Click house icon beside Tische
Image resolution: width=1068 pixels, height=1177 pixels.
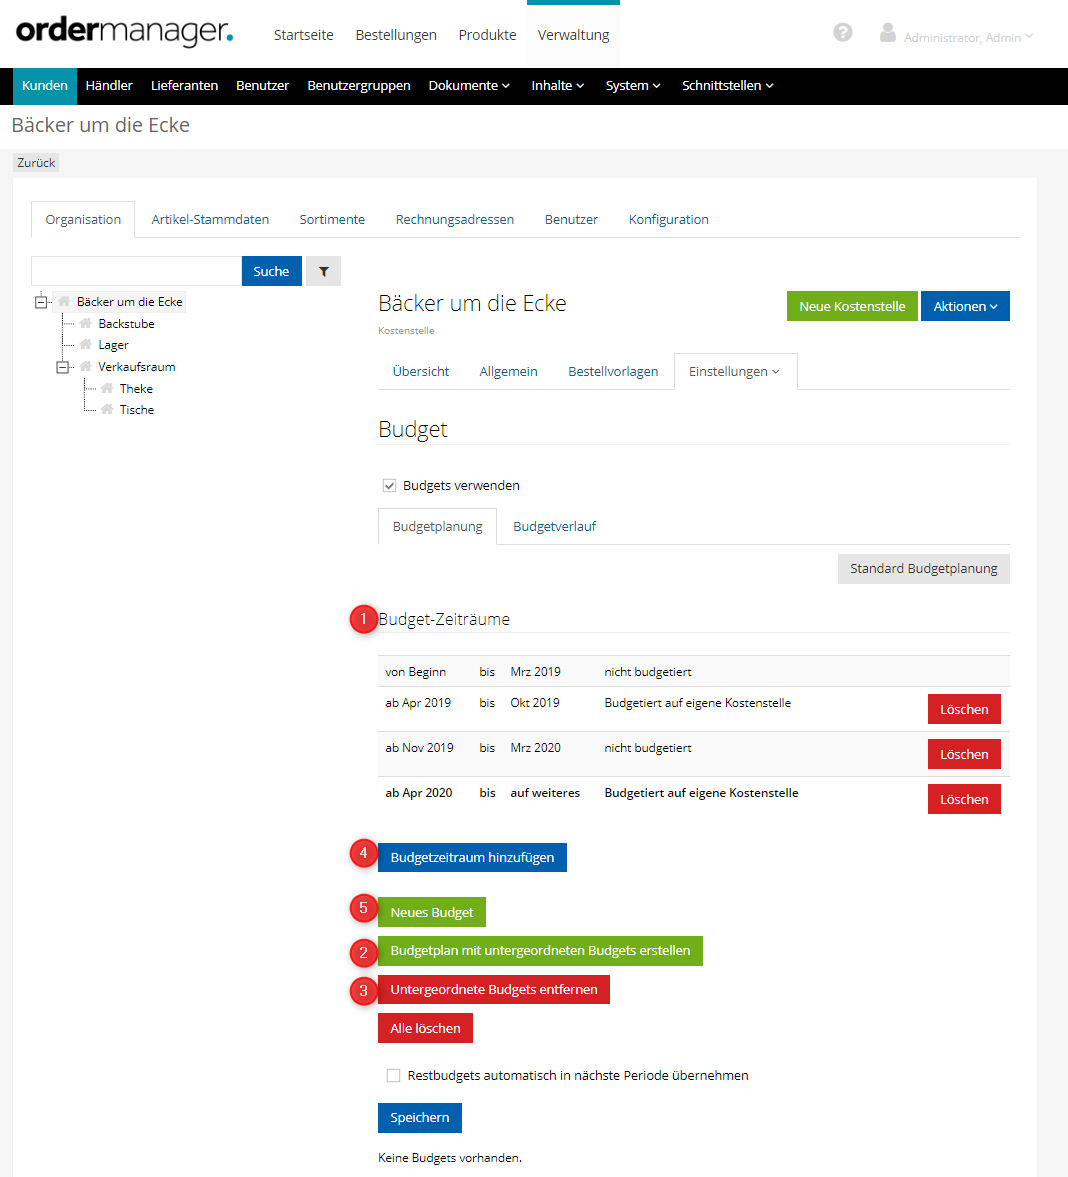(107, 410)
